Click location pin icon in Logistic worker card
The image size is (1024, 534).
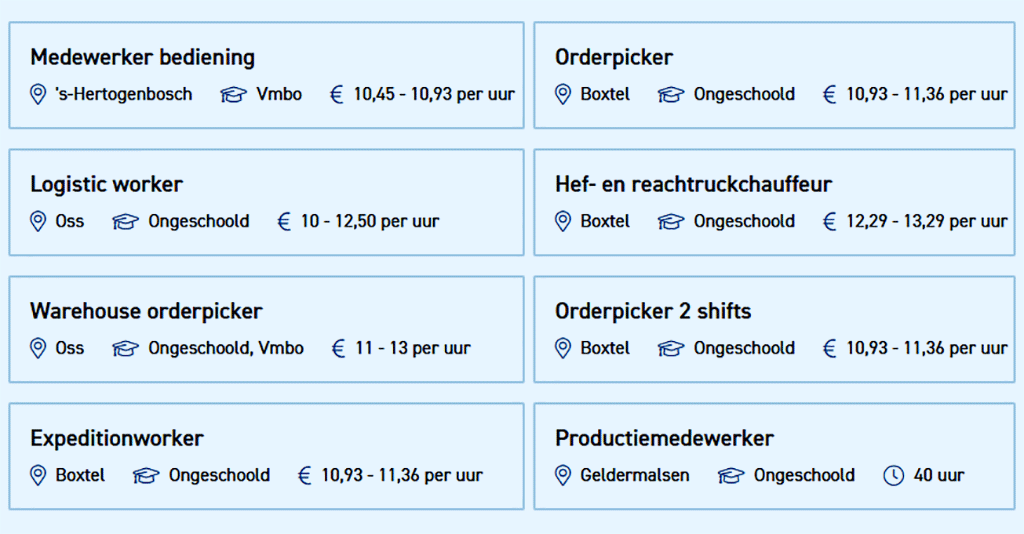[38, 221]
